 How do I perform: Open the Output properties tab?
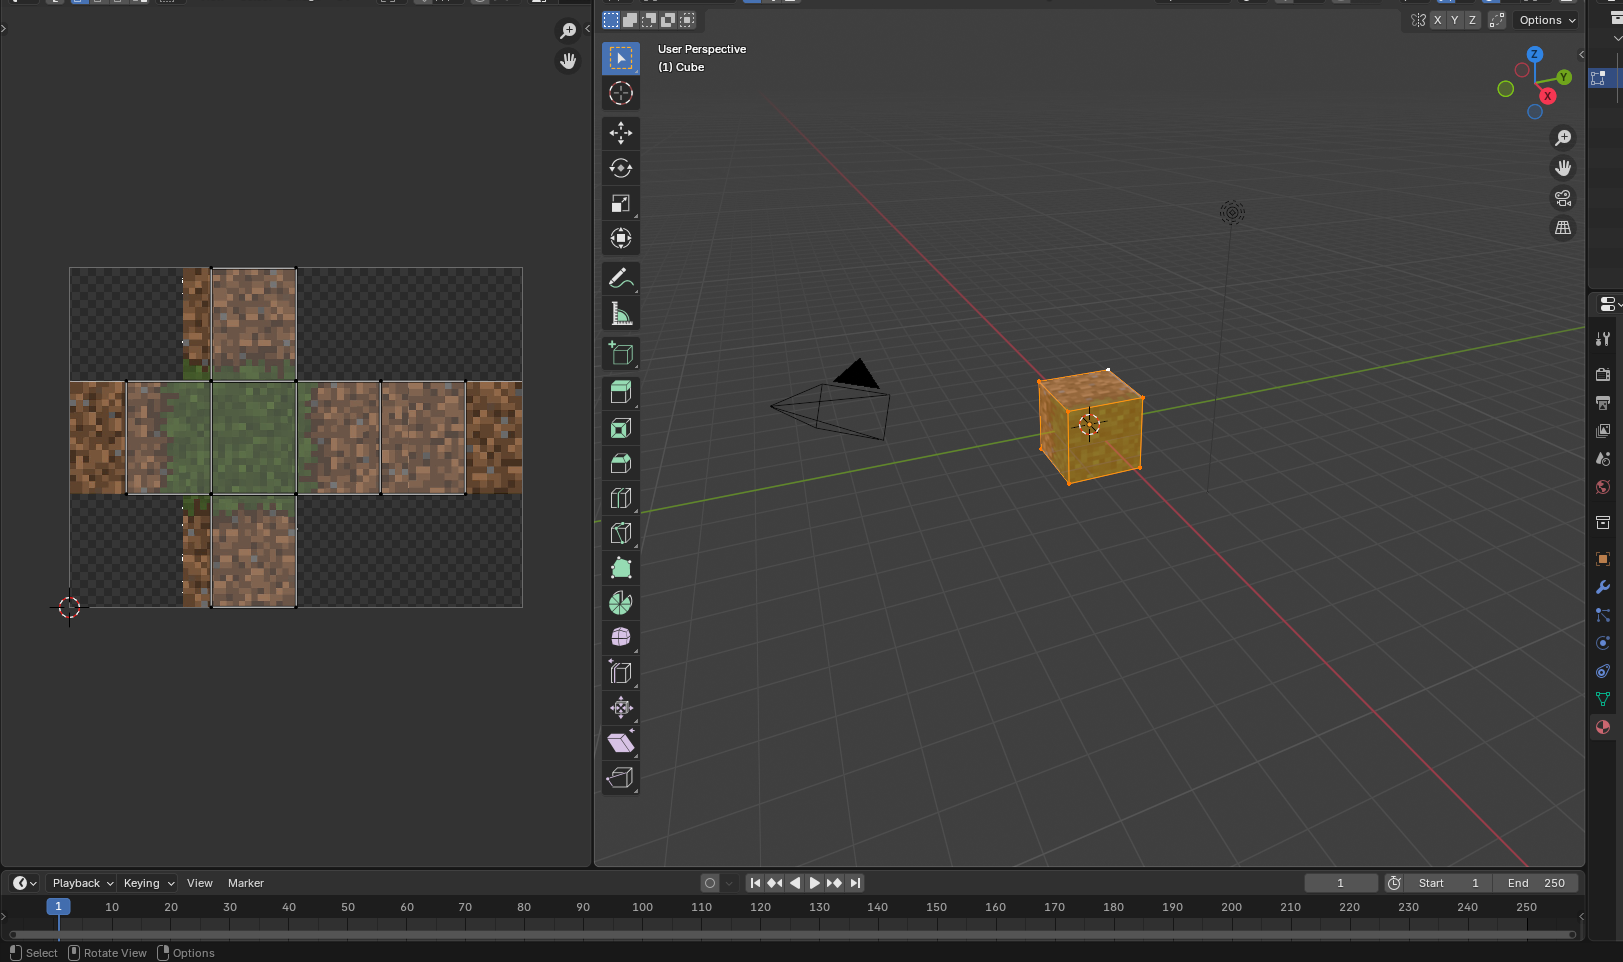pyautogui.click(x=1603, y=402)
